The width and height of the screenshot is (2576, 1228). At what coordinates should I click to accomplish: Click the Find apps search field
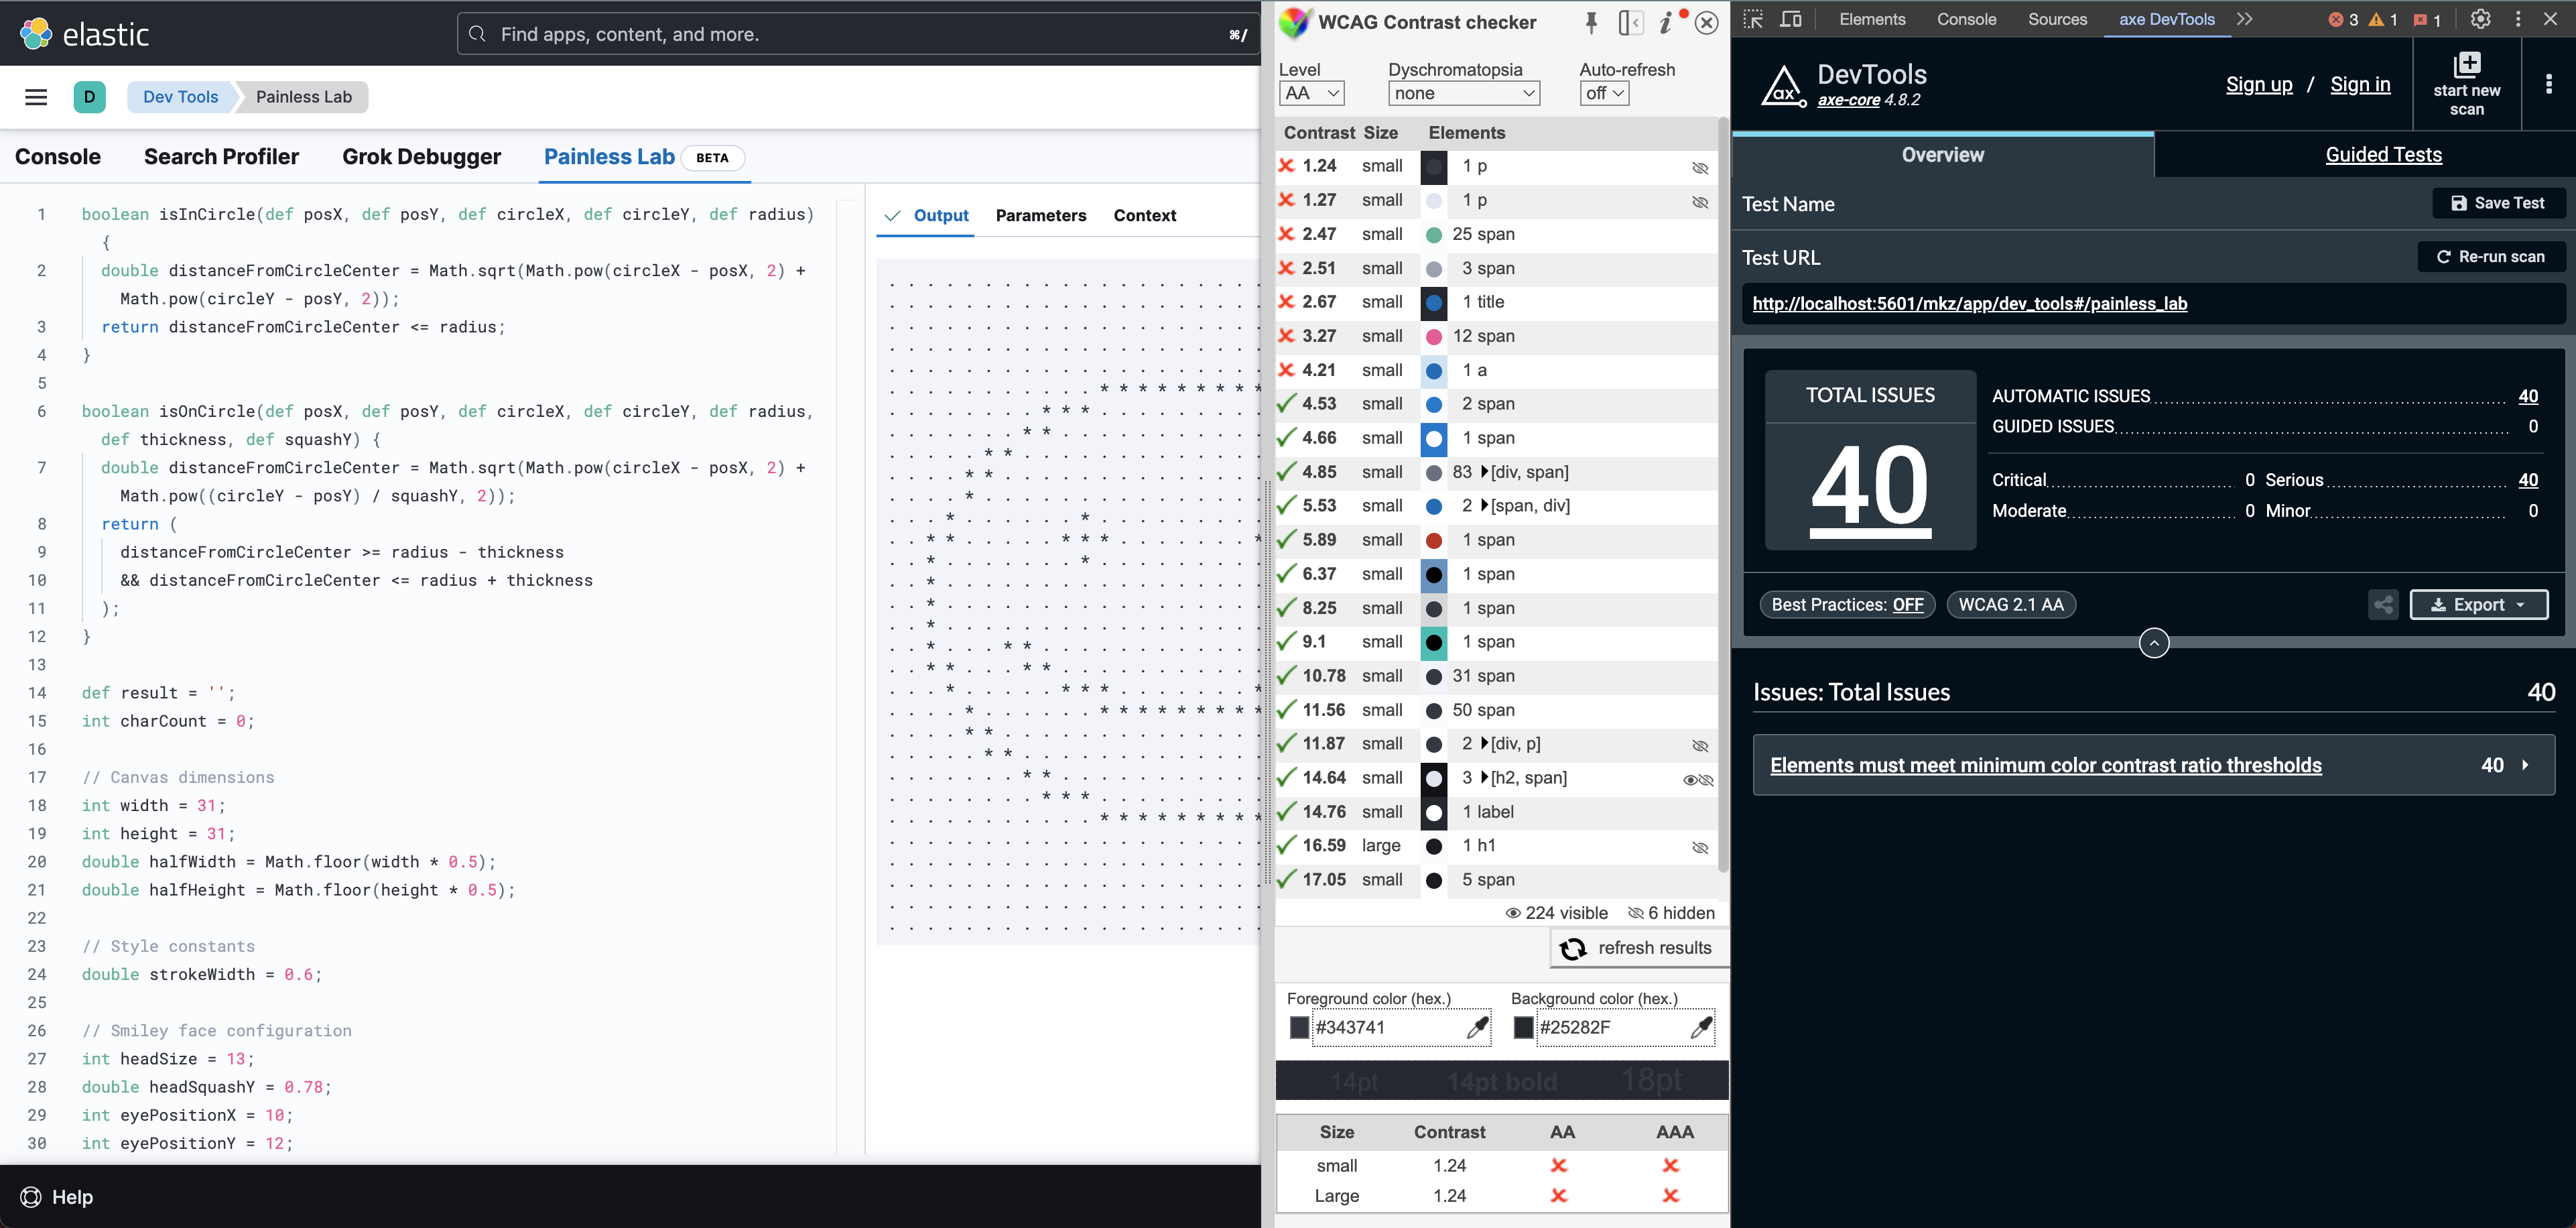pyautogui.click(x=858, y=34)
